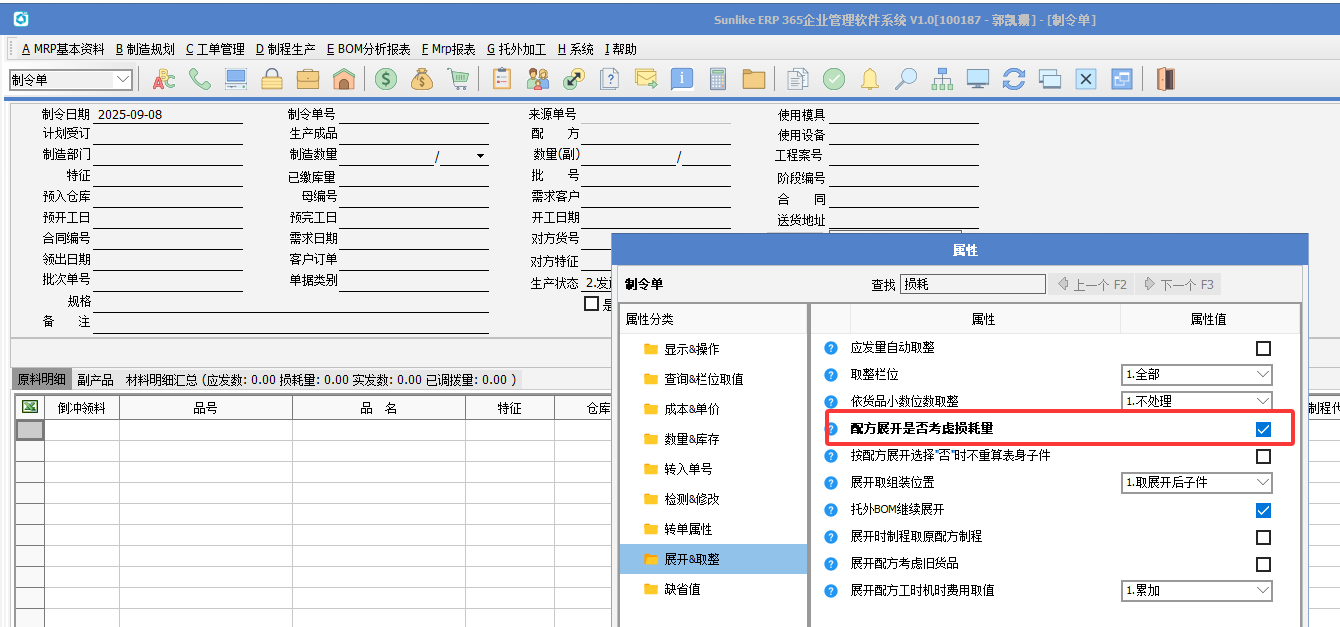Click the green phone icon in toolbar
The image size is (1340, 627).
(200, 79)
